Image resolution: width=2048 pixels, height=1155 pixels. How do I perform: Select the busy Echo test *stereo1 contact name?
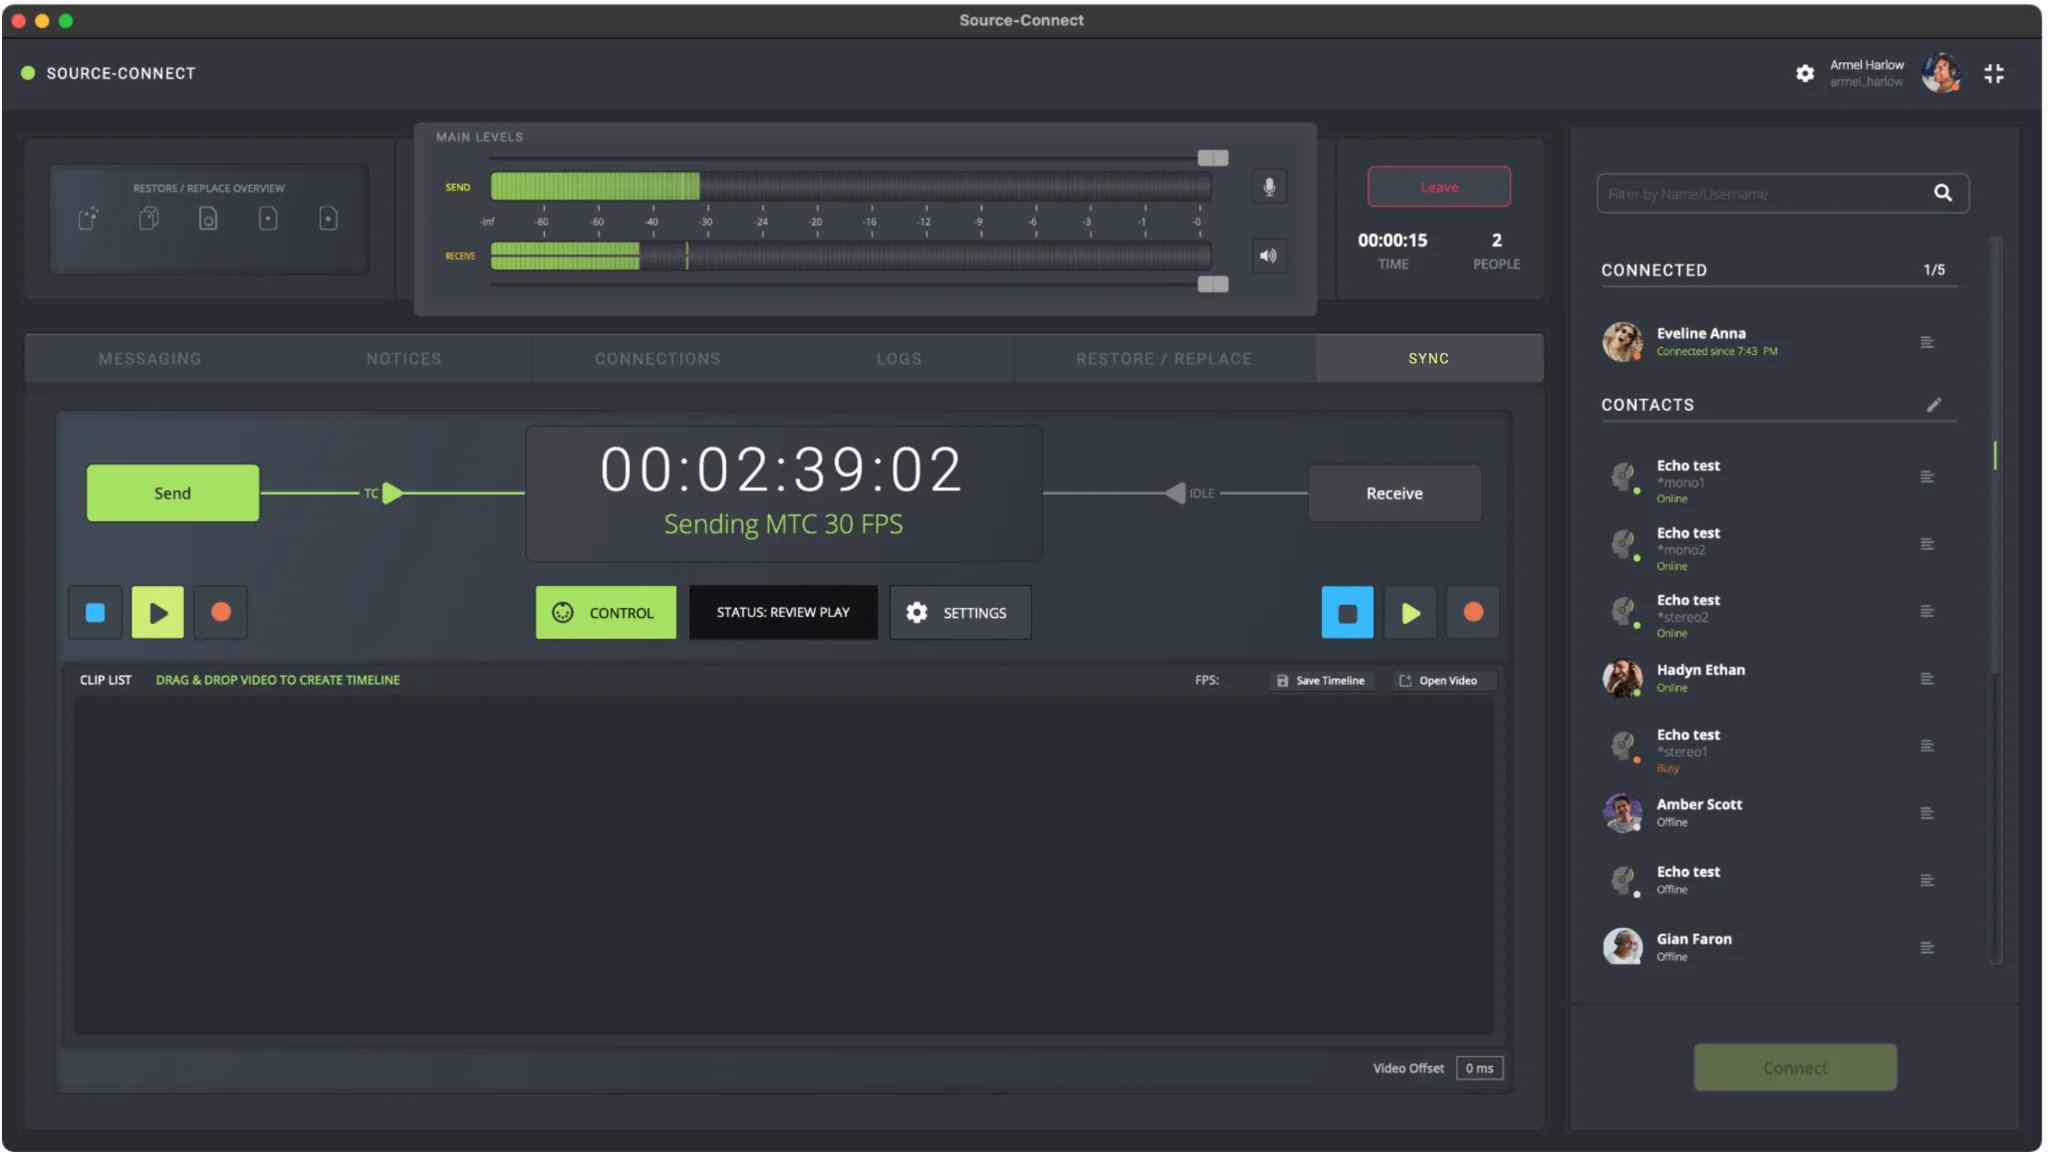1688,735
